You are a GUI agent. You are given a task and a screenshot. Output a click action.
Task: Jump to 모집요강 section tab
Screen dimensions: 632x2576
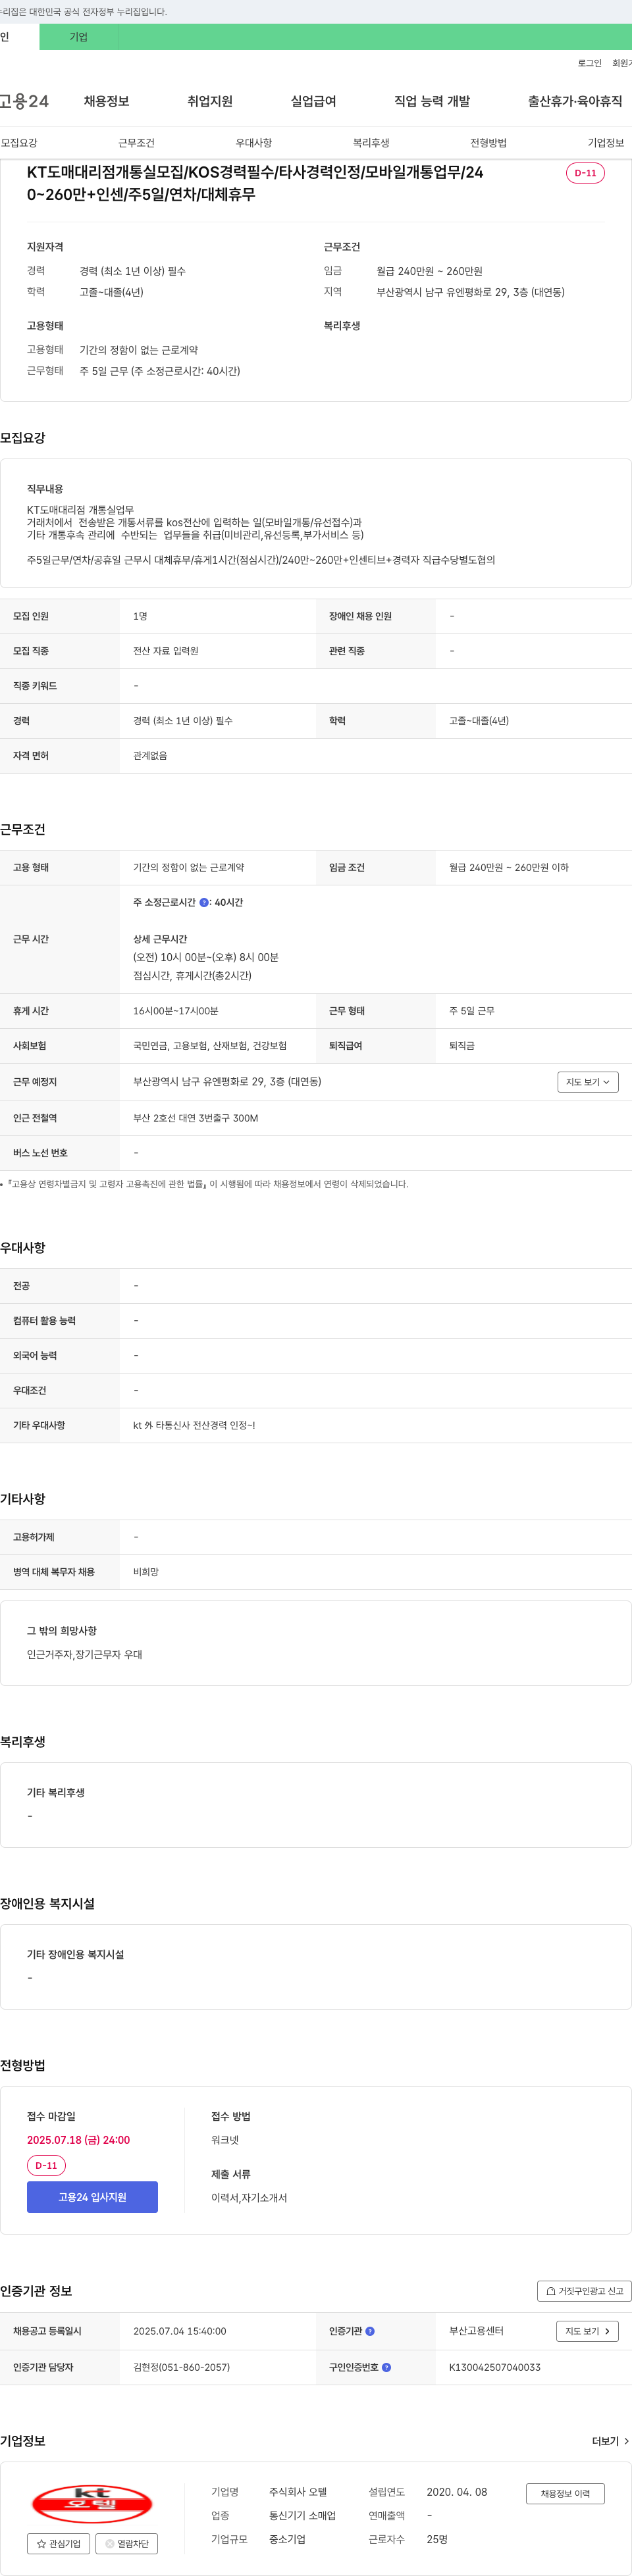coord(19,143)
